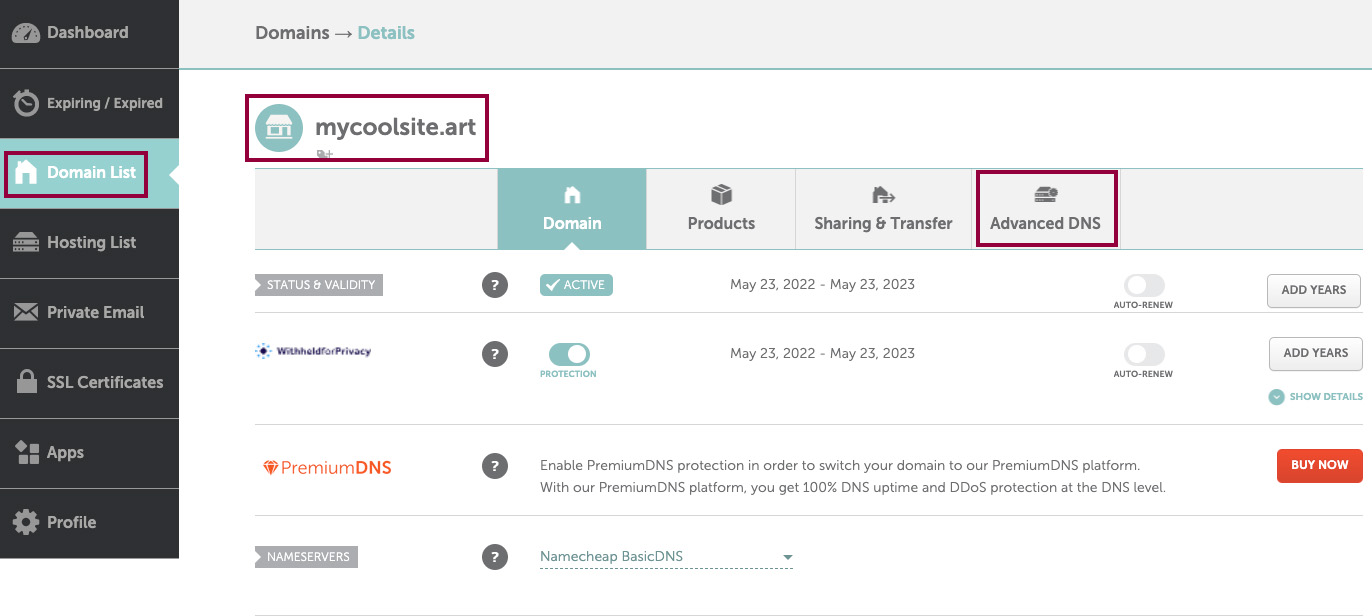This screenshot has height=616, width=1372.
Task: Select Domain List in the sidebar
Action: pos(89,173)
